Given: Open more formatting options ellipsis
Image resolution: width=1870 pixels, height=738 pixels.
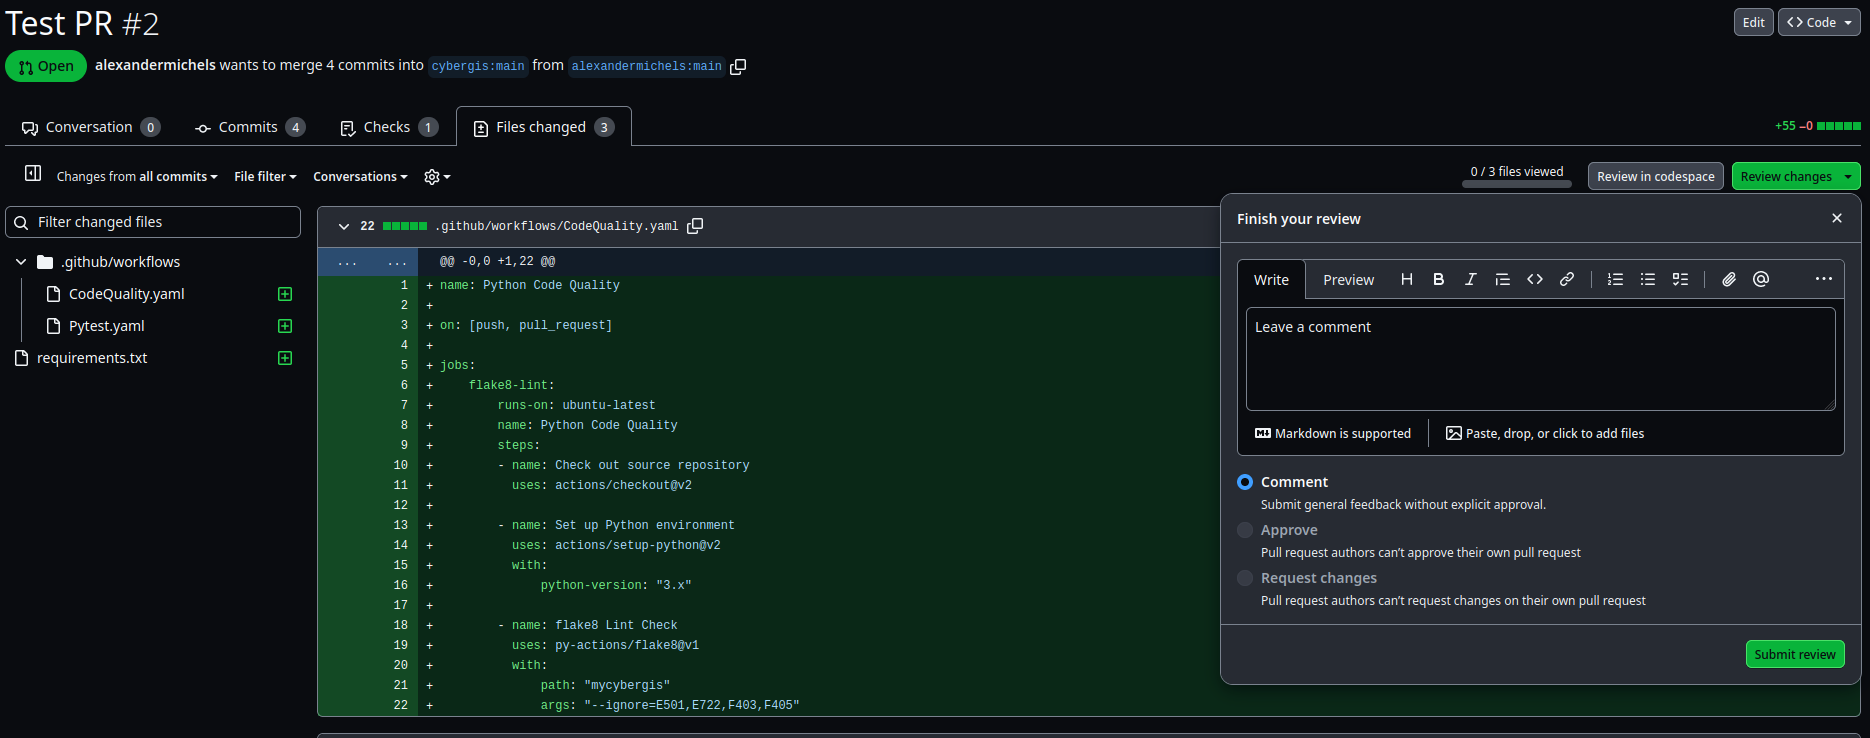Looking at the screenshot, I should pyautogui.click(x=1824, y=279).
